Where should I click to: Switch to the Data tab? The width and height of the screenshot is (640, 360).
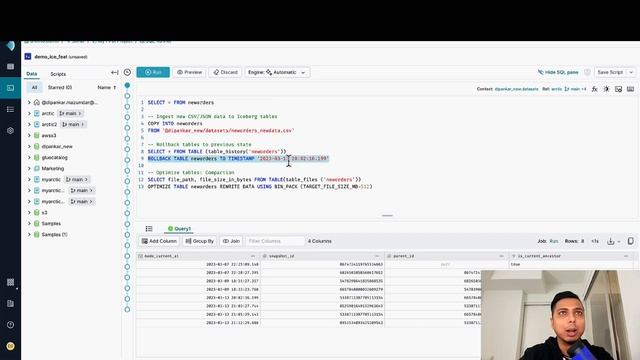(x=31, y=74)
